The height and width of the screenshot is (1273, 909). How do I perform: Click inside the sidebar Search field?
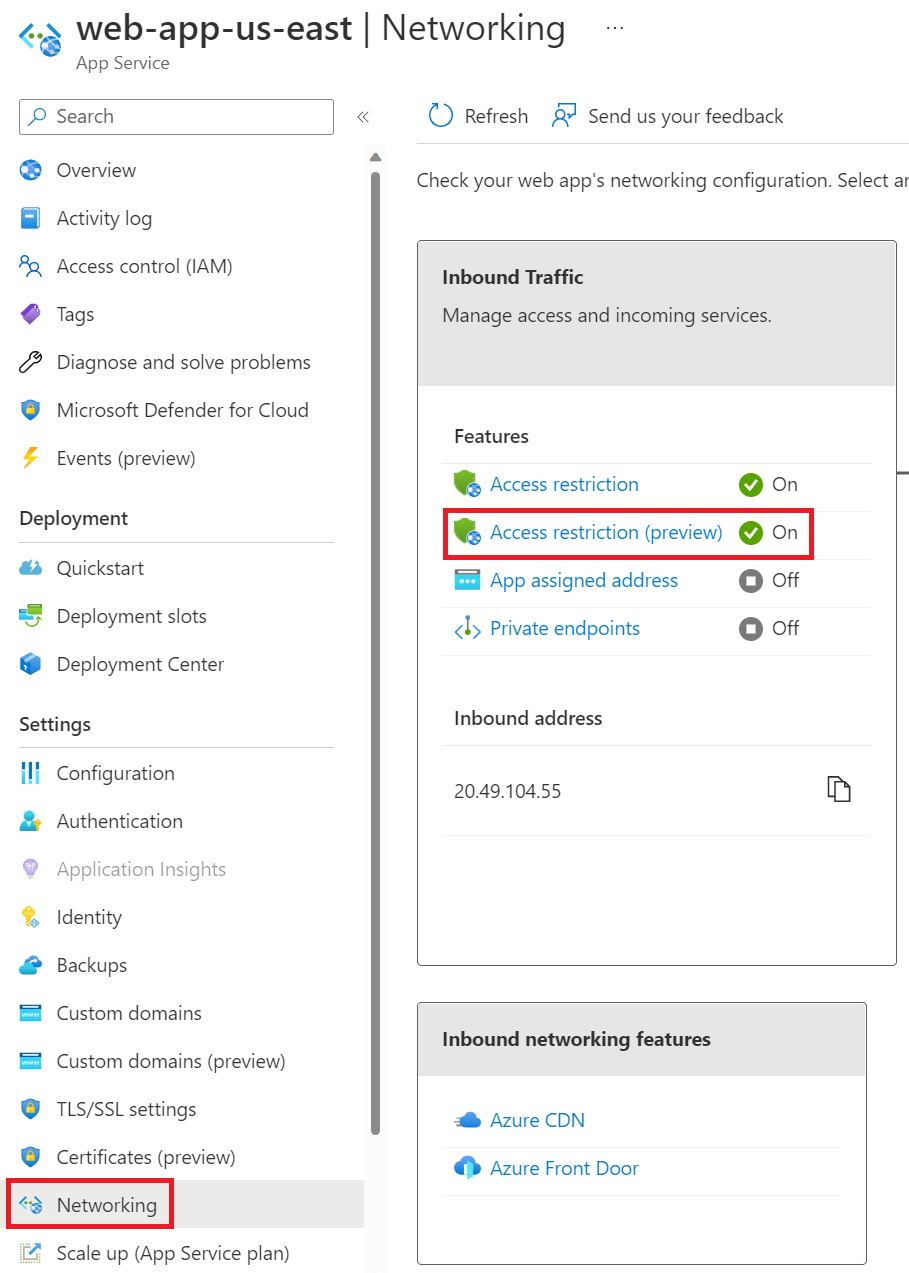coord(176,117)
